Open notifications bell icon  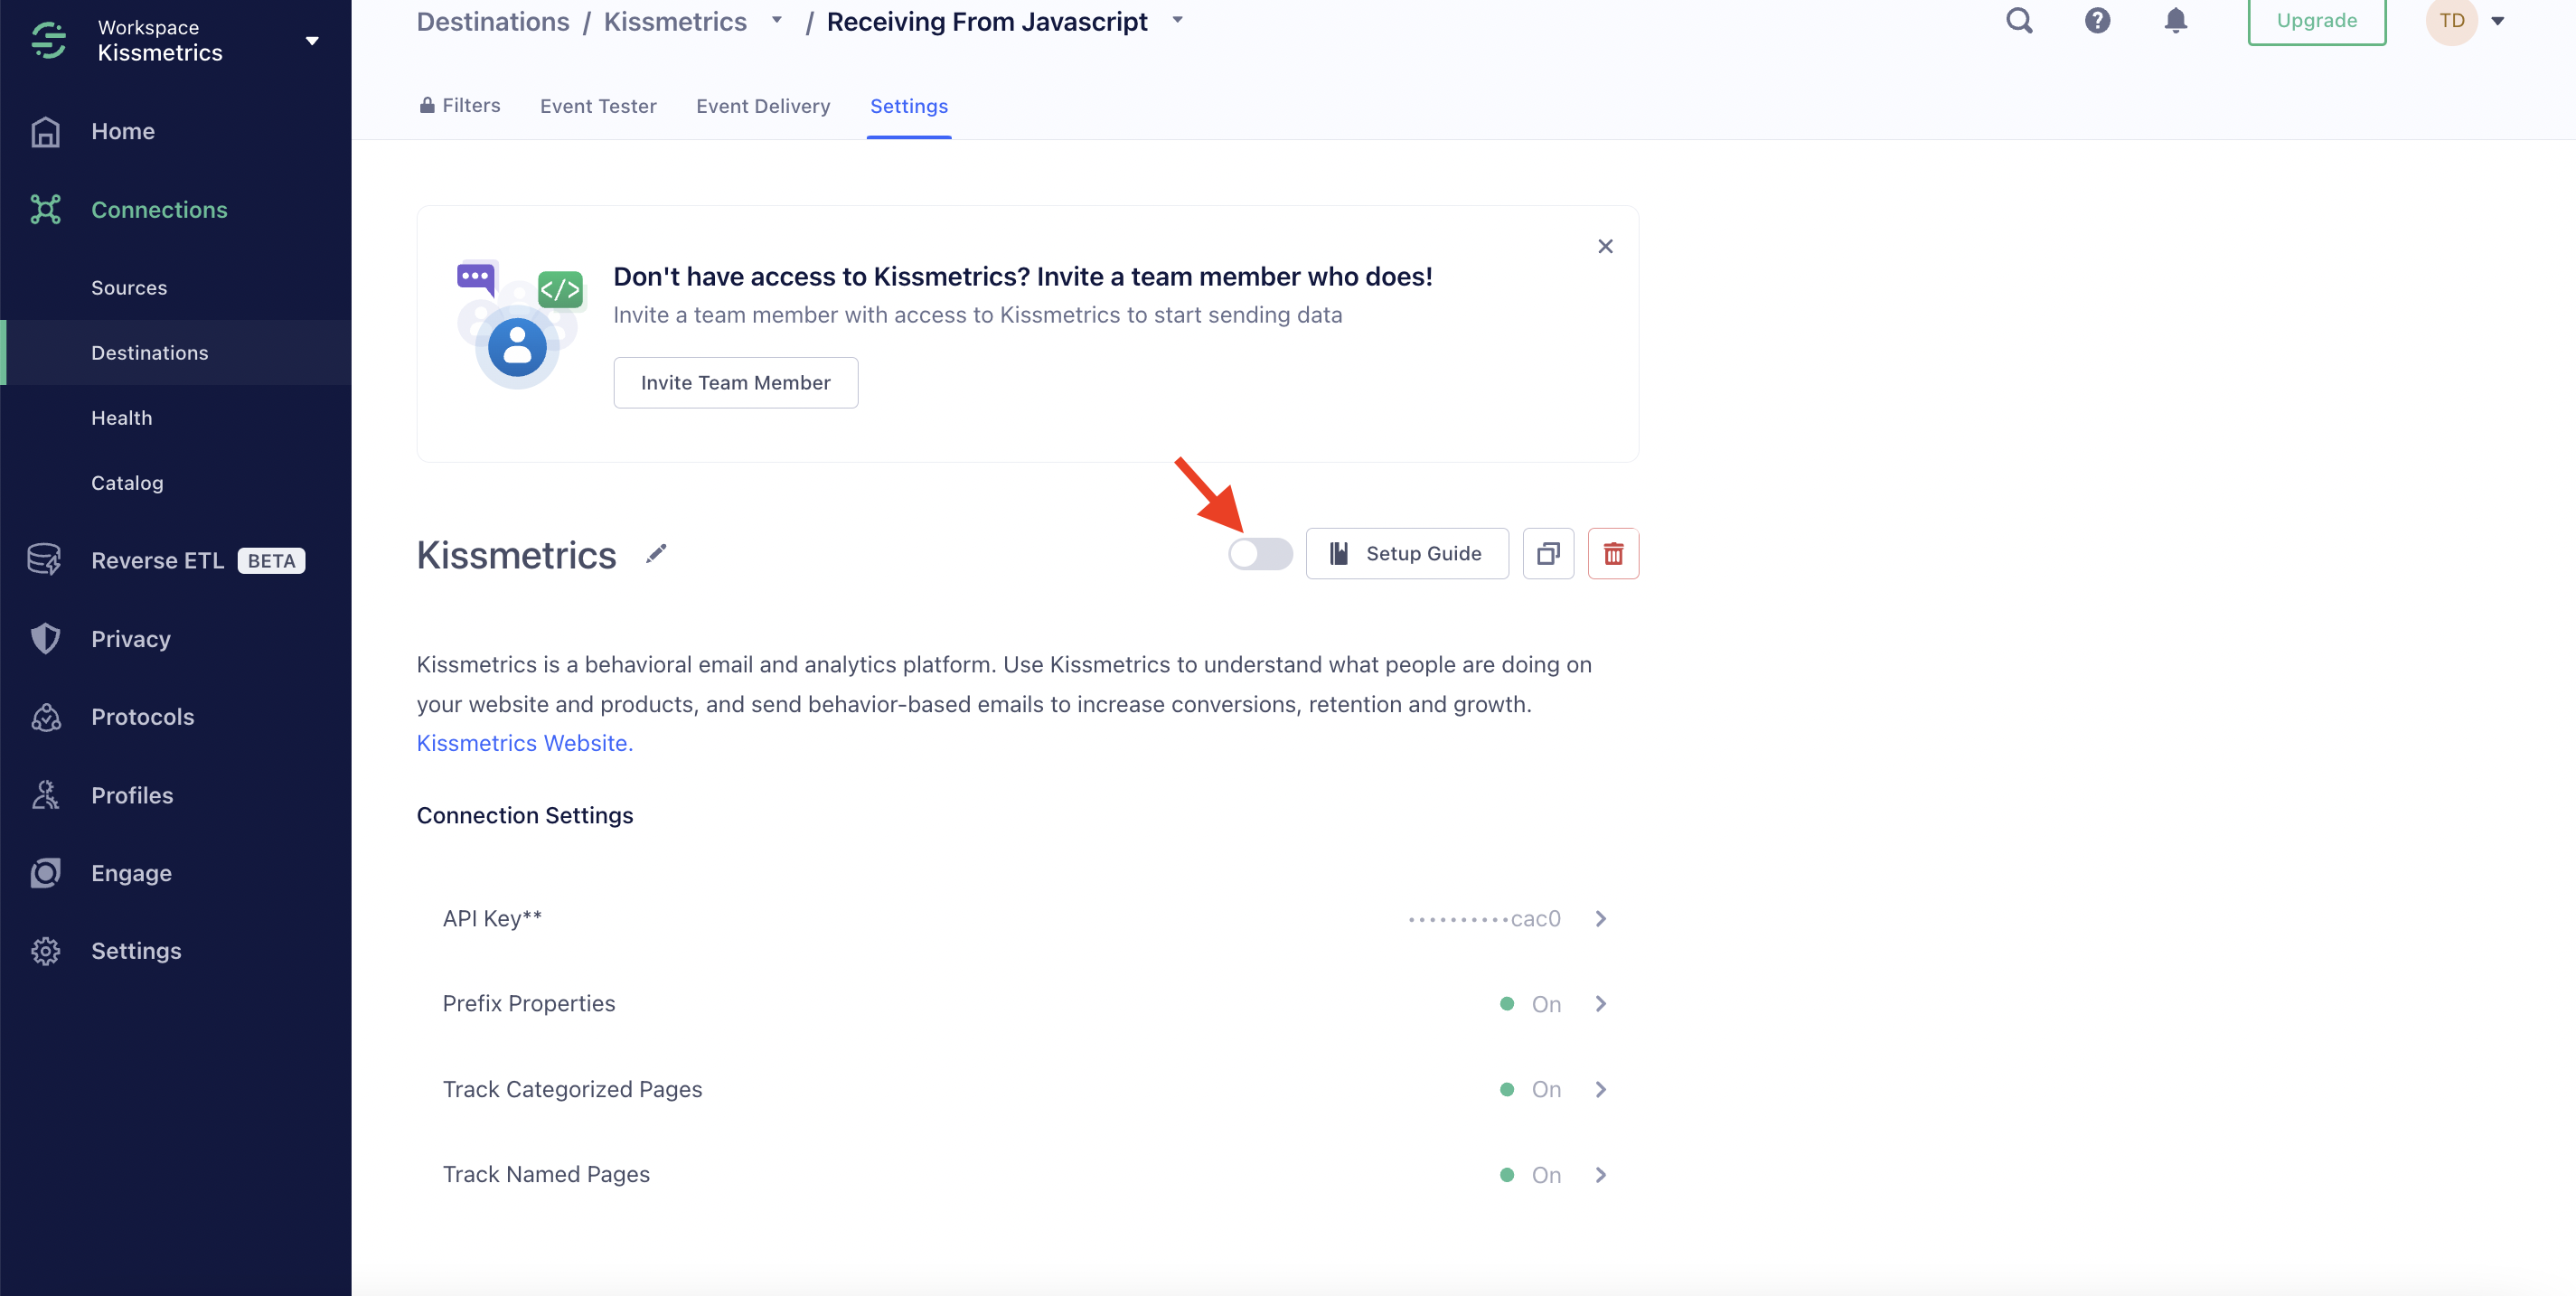pyautogui.click(x=2175, y=21)
